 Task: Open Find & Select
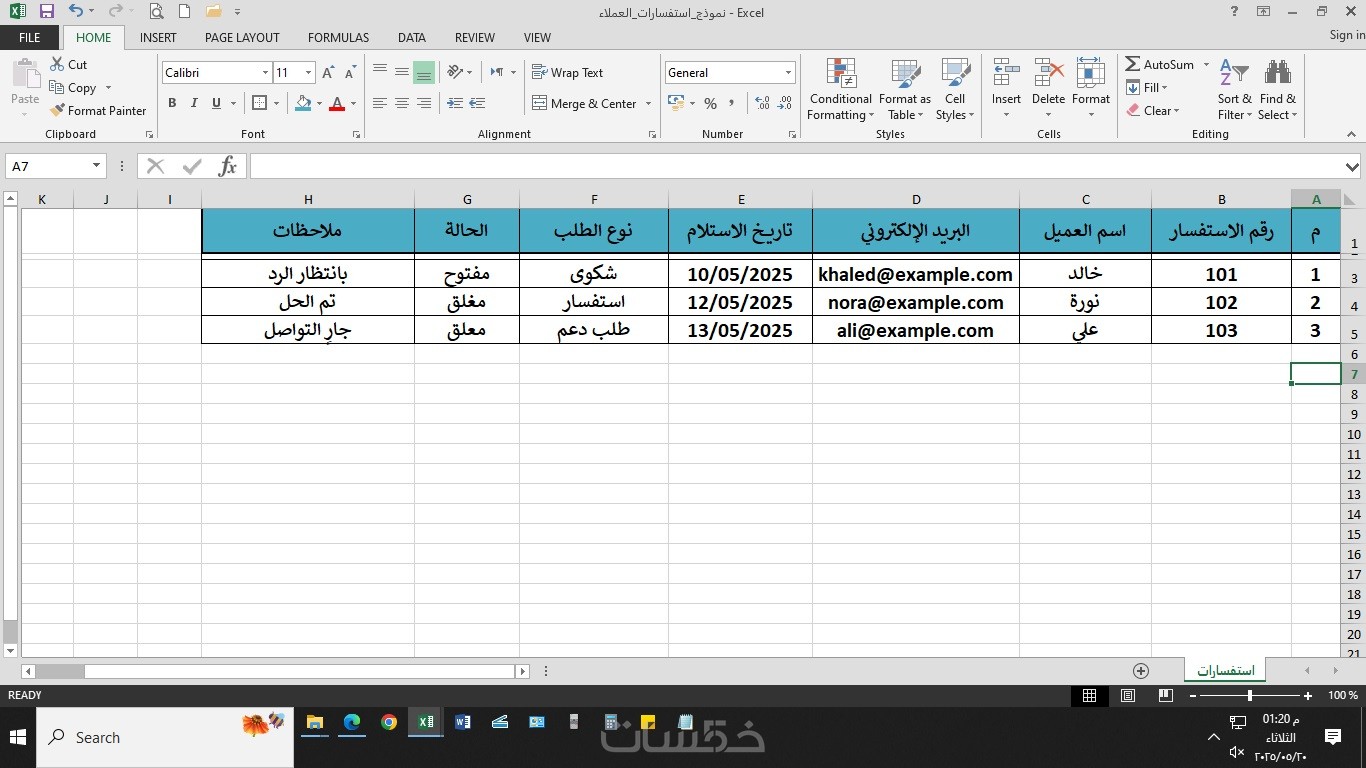pyautogui.click(x=1277, y=90)
